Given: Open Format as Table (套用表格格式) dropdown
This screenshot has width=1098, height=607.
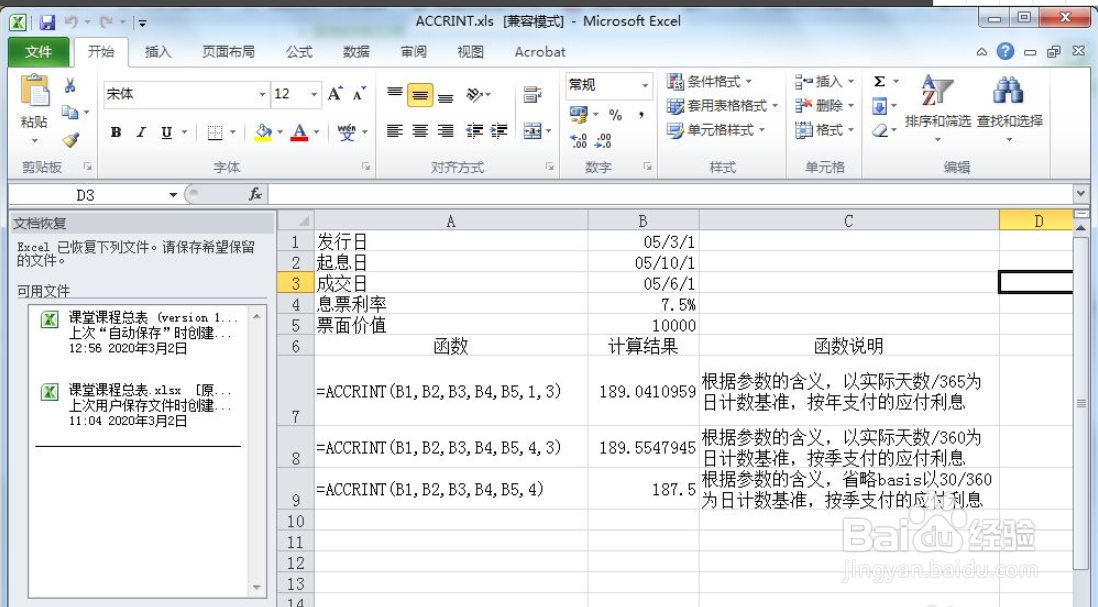Looking at the screenshot, I should pyautogui.click(x=722, y=106).
